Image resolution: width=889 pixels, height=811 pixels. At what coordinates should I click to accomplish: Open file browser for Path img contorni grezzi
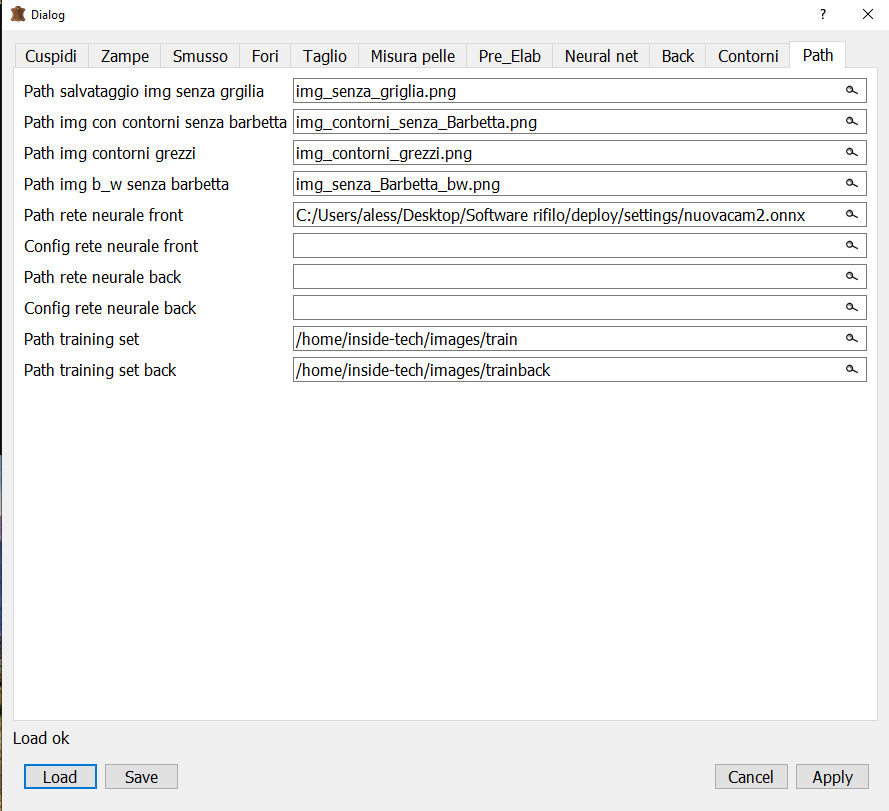click(852, 153)
